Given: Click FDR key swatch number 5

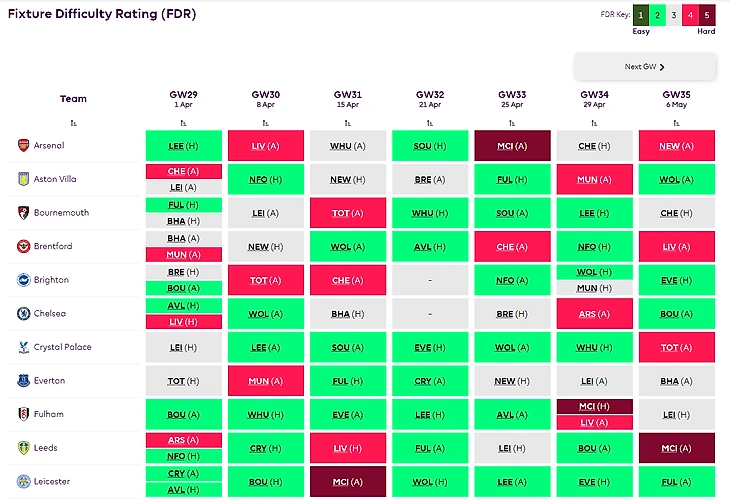Looking at the screenshot, I should point(706,15).
